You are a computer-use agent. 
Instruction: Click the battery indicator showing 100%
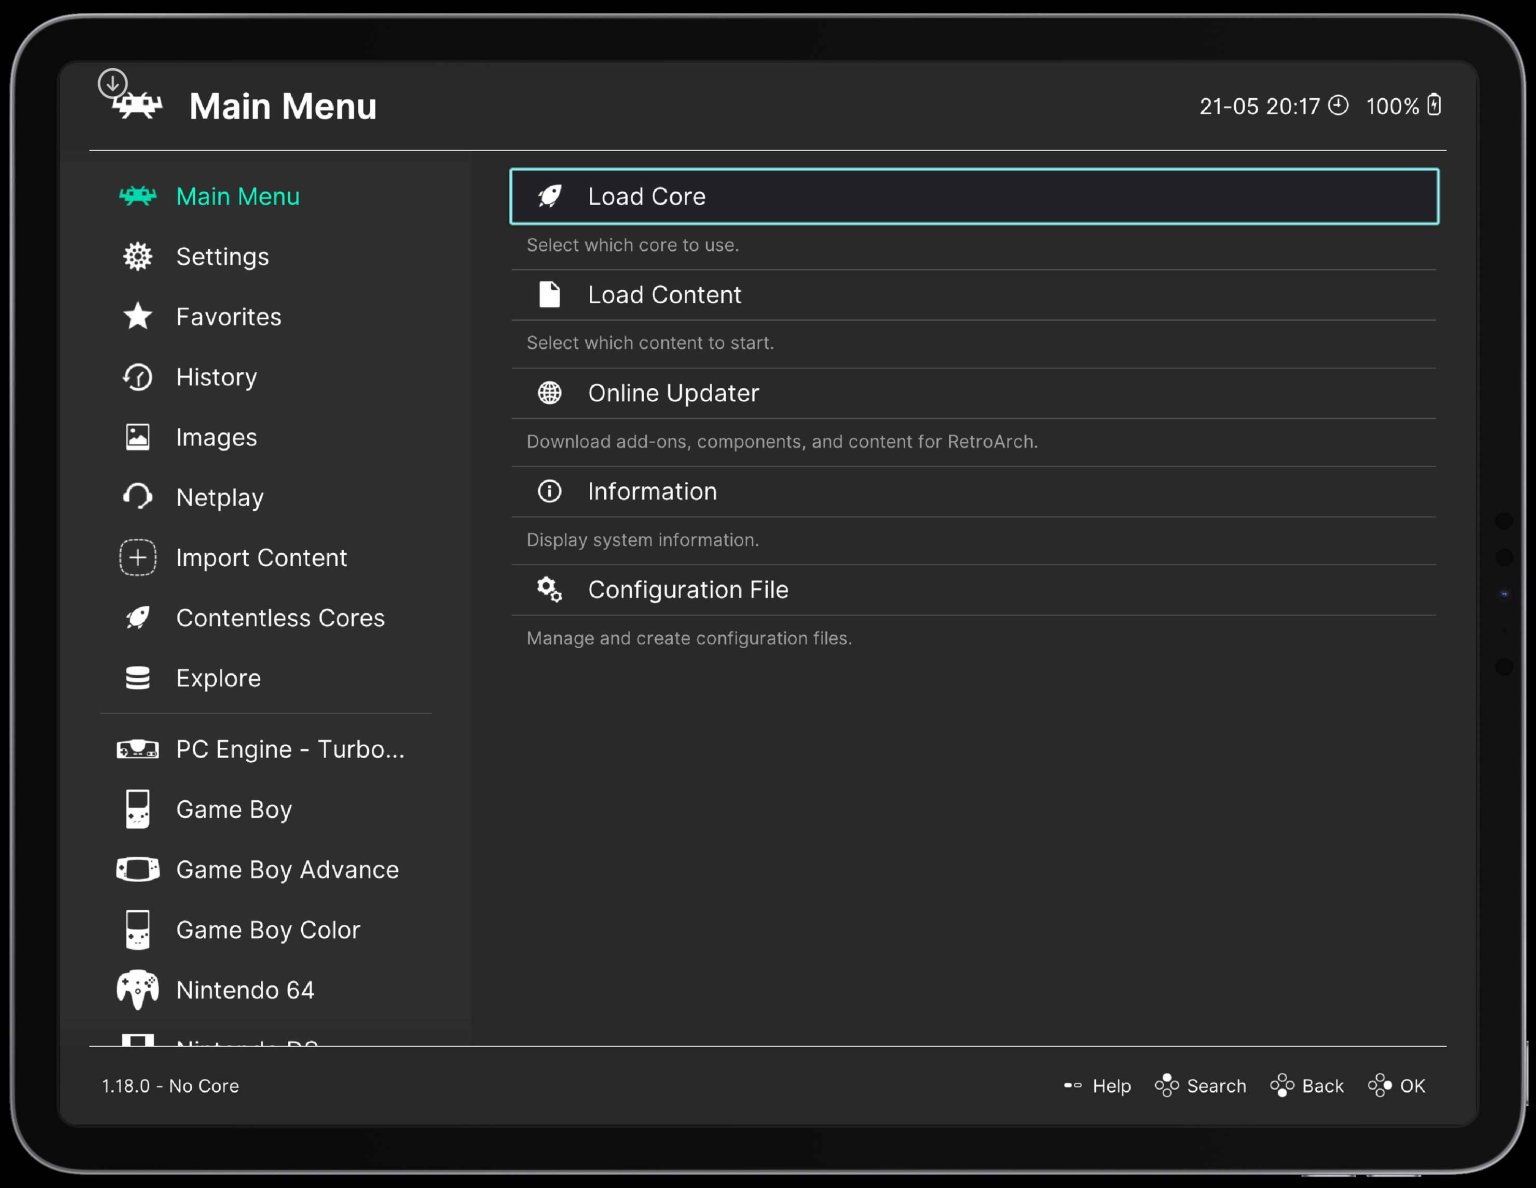point(1404,105)
